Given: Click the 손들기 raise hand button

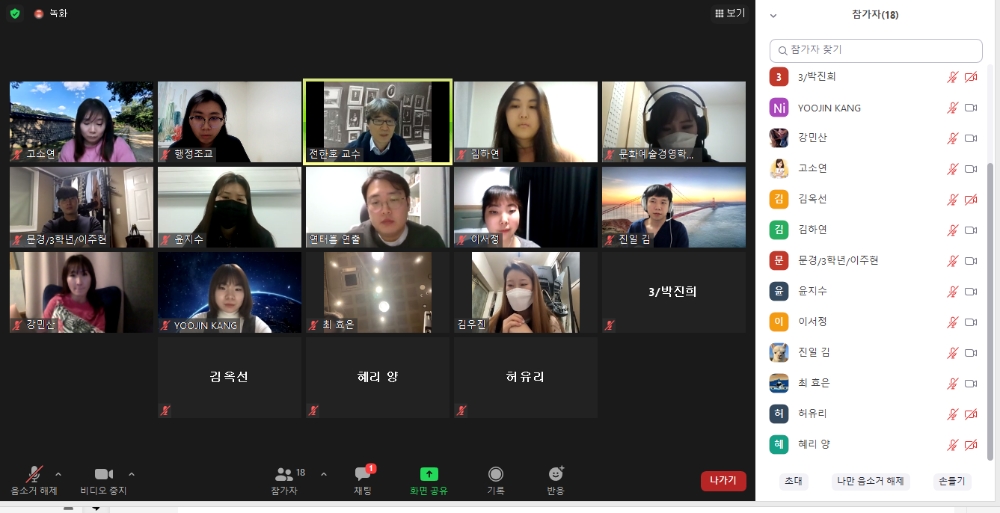Looking at the screenshot, I should click(952, 481).
